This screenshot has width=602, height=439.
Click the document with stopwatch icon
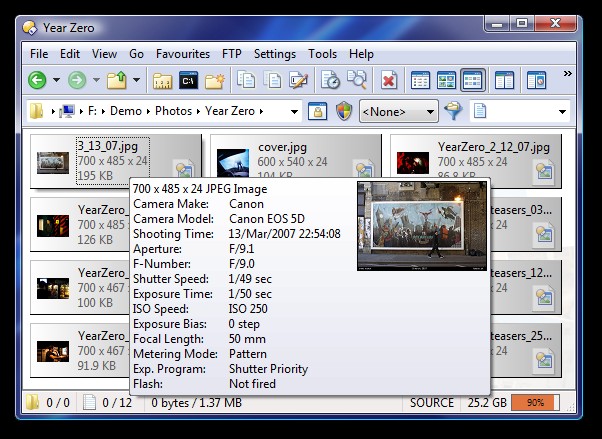[x=330, y=80]
